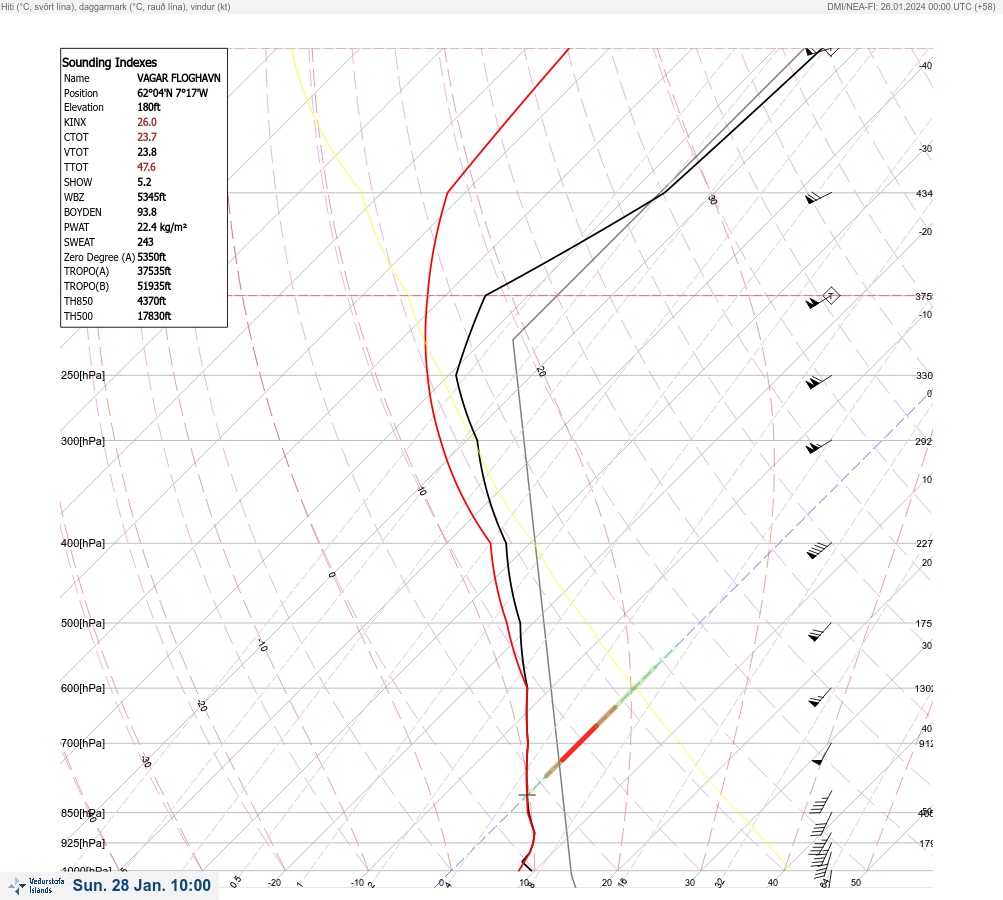
Task: Click the 500[hPa] pressure label
Action: click(83, 623)
